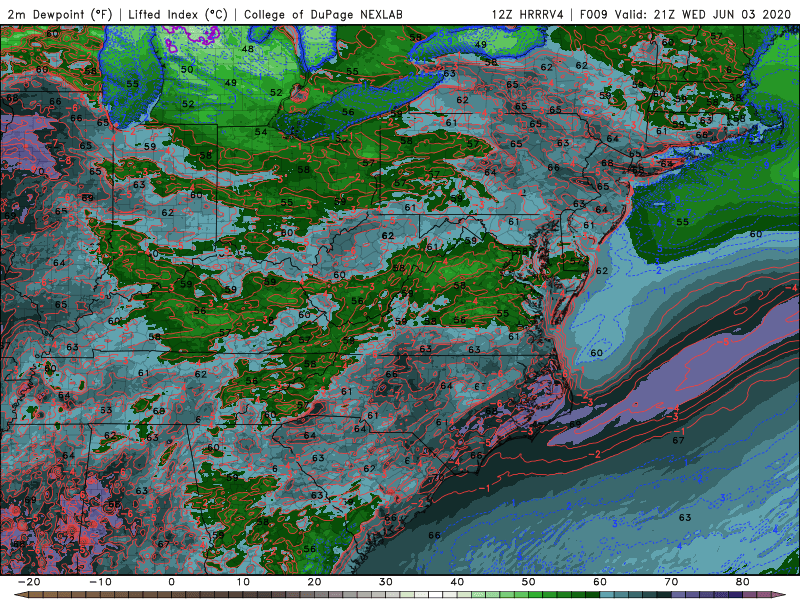
Task: Click the '-20' color bar label
Action: pyautogui.click(x=29, y=582)
